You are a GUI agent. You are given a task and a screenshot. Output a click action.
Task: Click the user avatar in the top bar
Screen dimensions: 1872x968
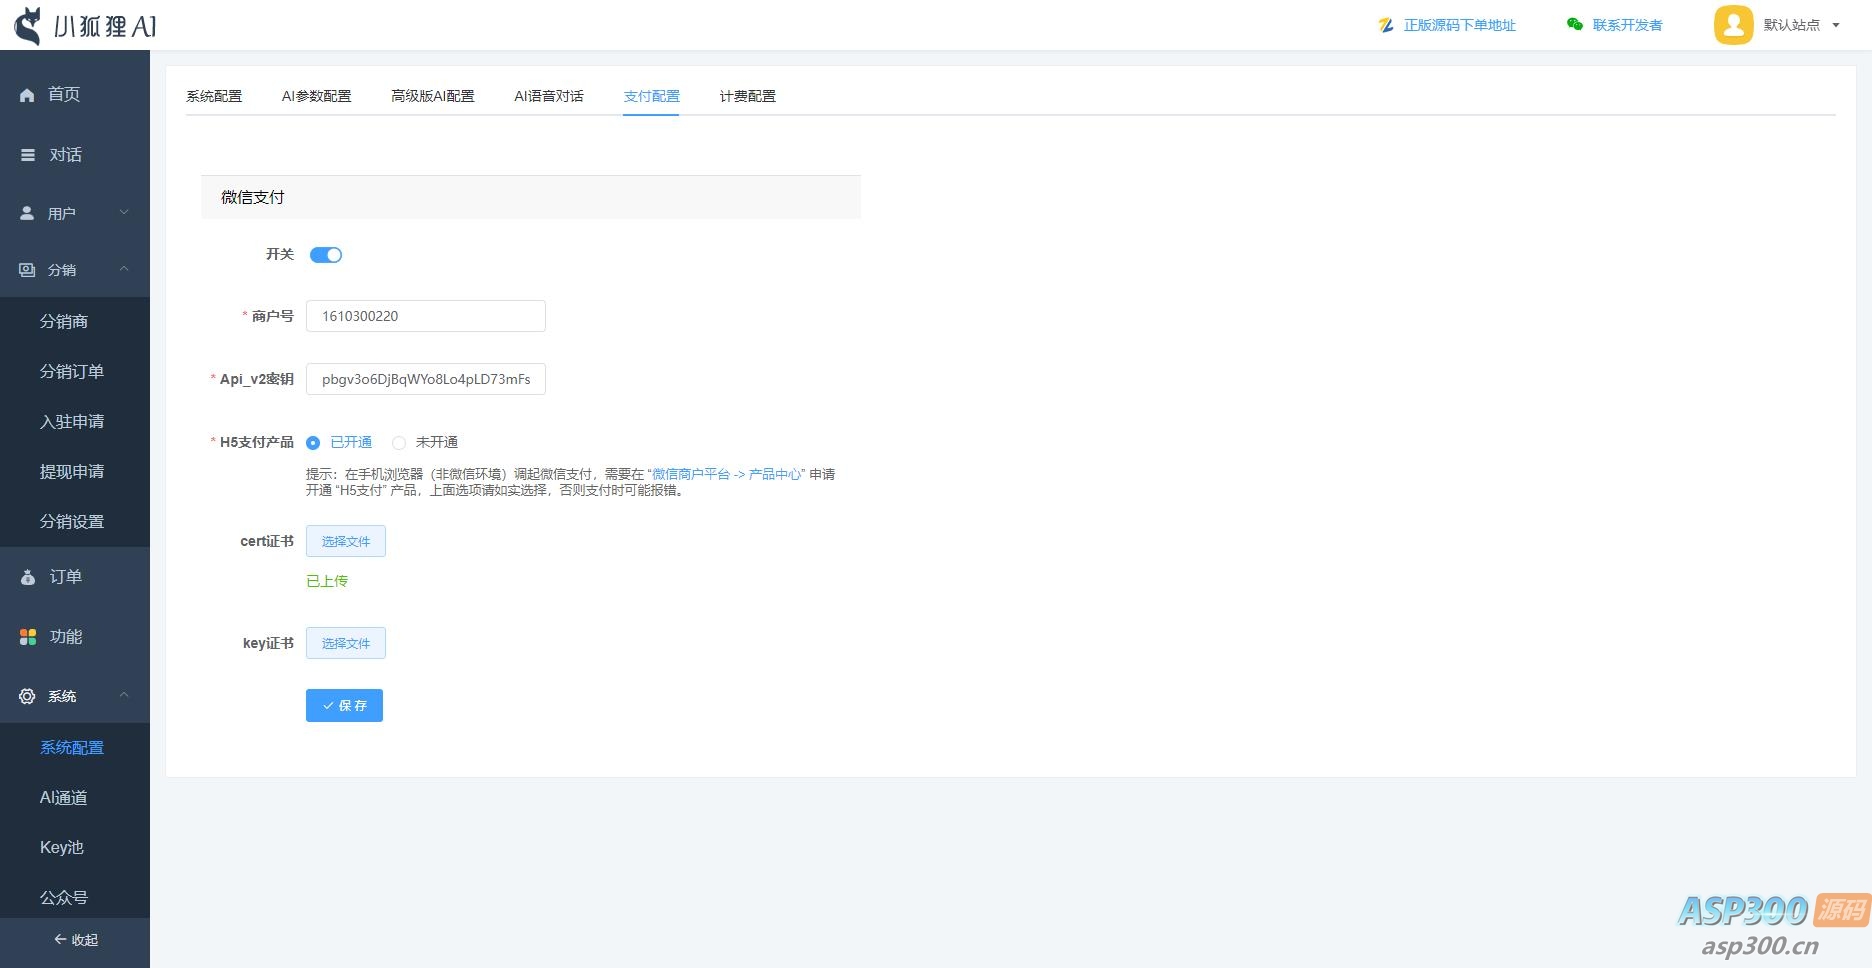pyautogui.click(x=1733, y=25)
